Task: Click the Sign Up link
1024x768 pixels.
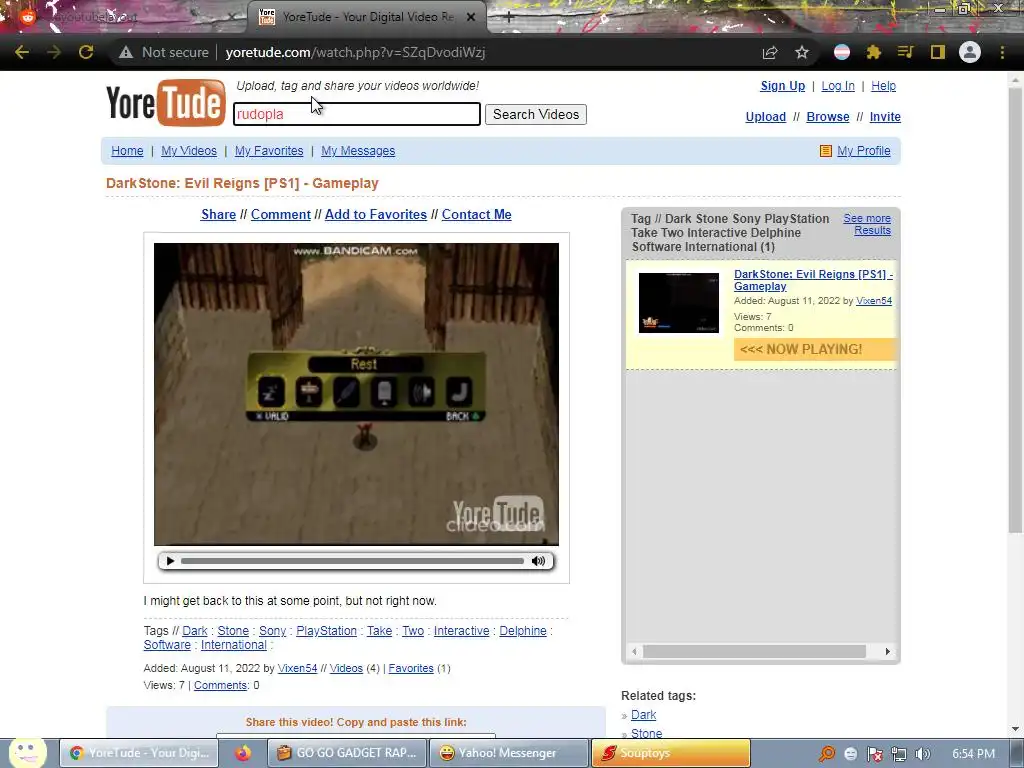Action: click(782, 86)
